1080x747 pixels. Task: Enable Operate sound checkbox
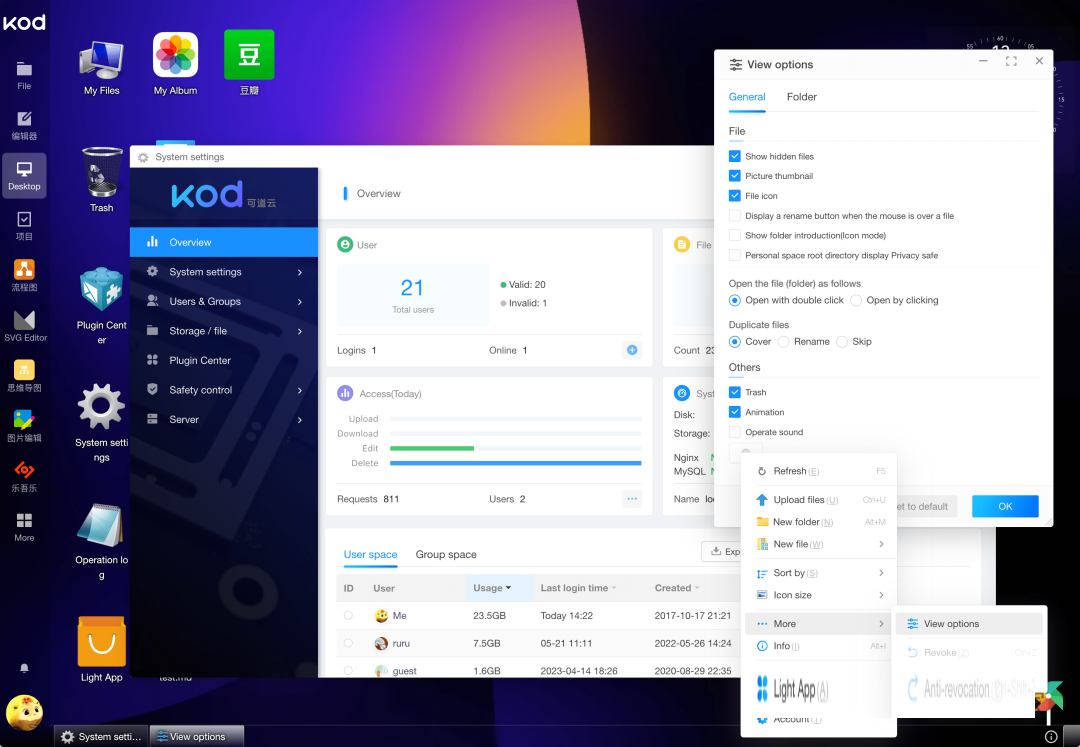pos(735,432)
